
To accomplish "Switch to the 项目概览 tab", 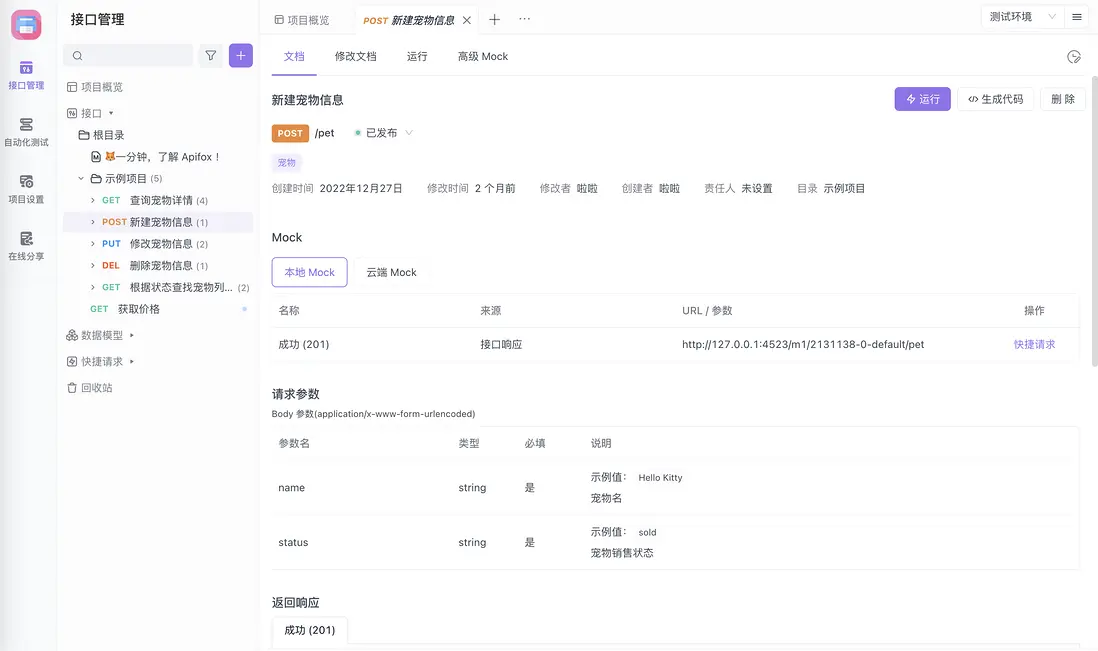I will (302, 20).
